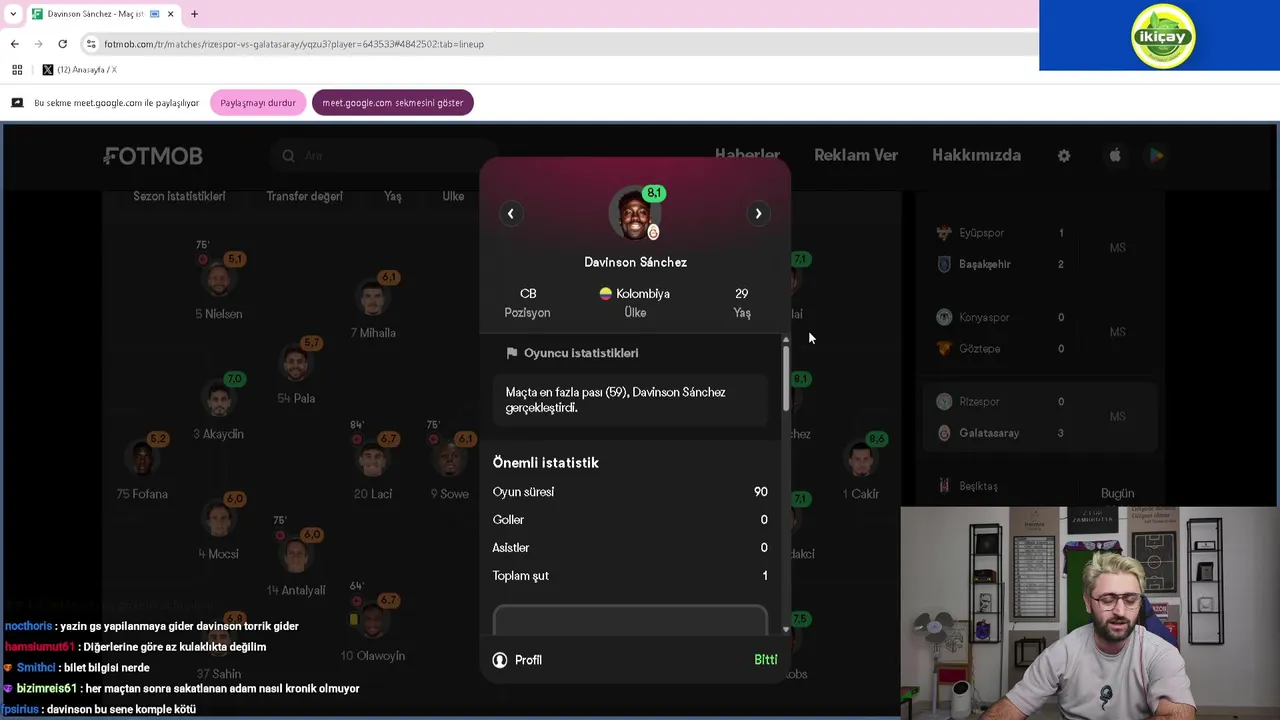Select player 14 Antalyali in lineup

pyautogui.click(x=296, y=558)
